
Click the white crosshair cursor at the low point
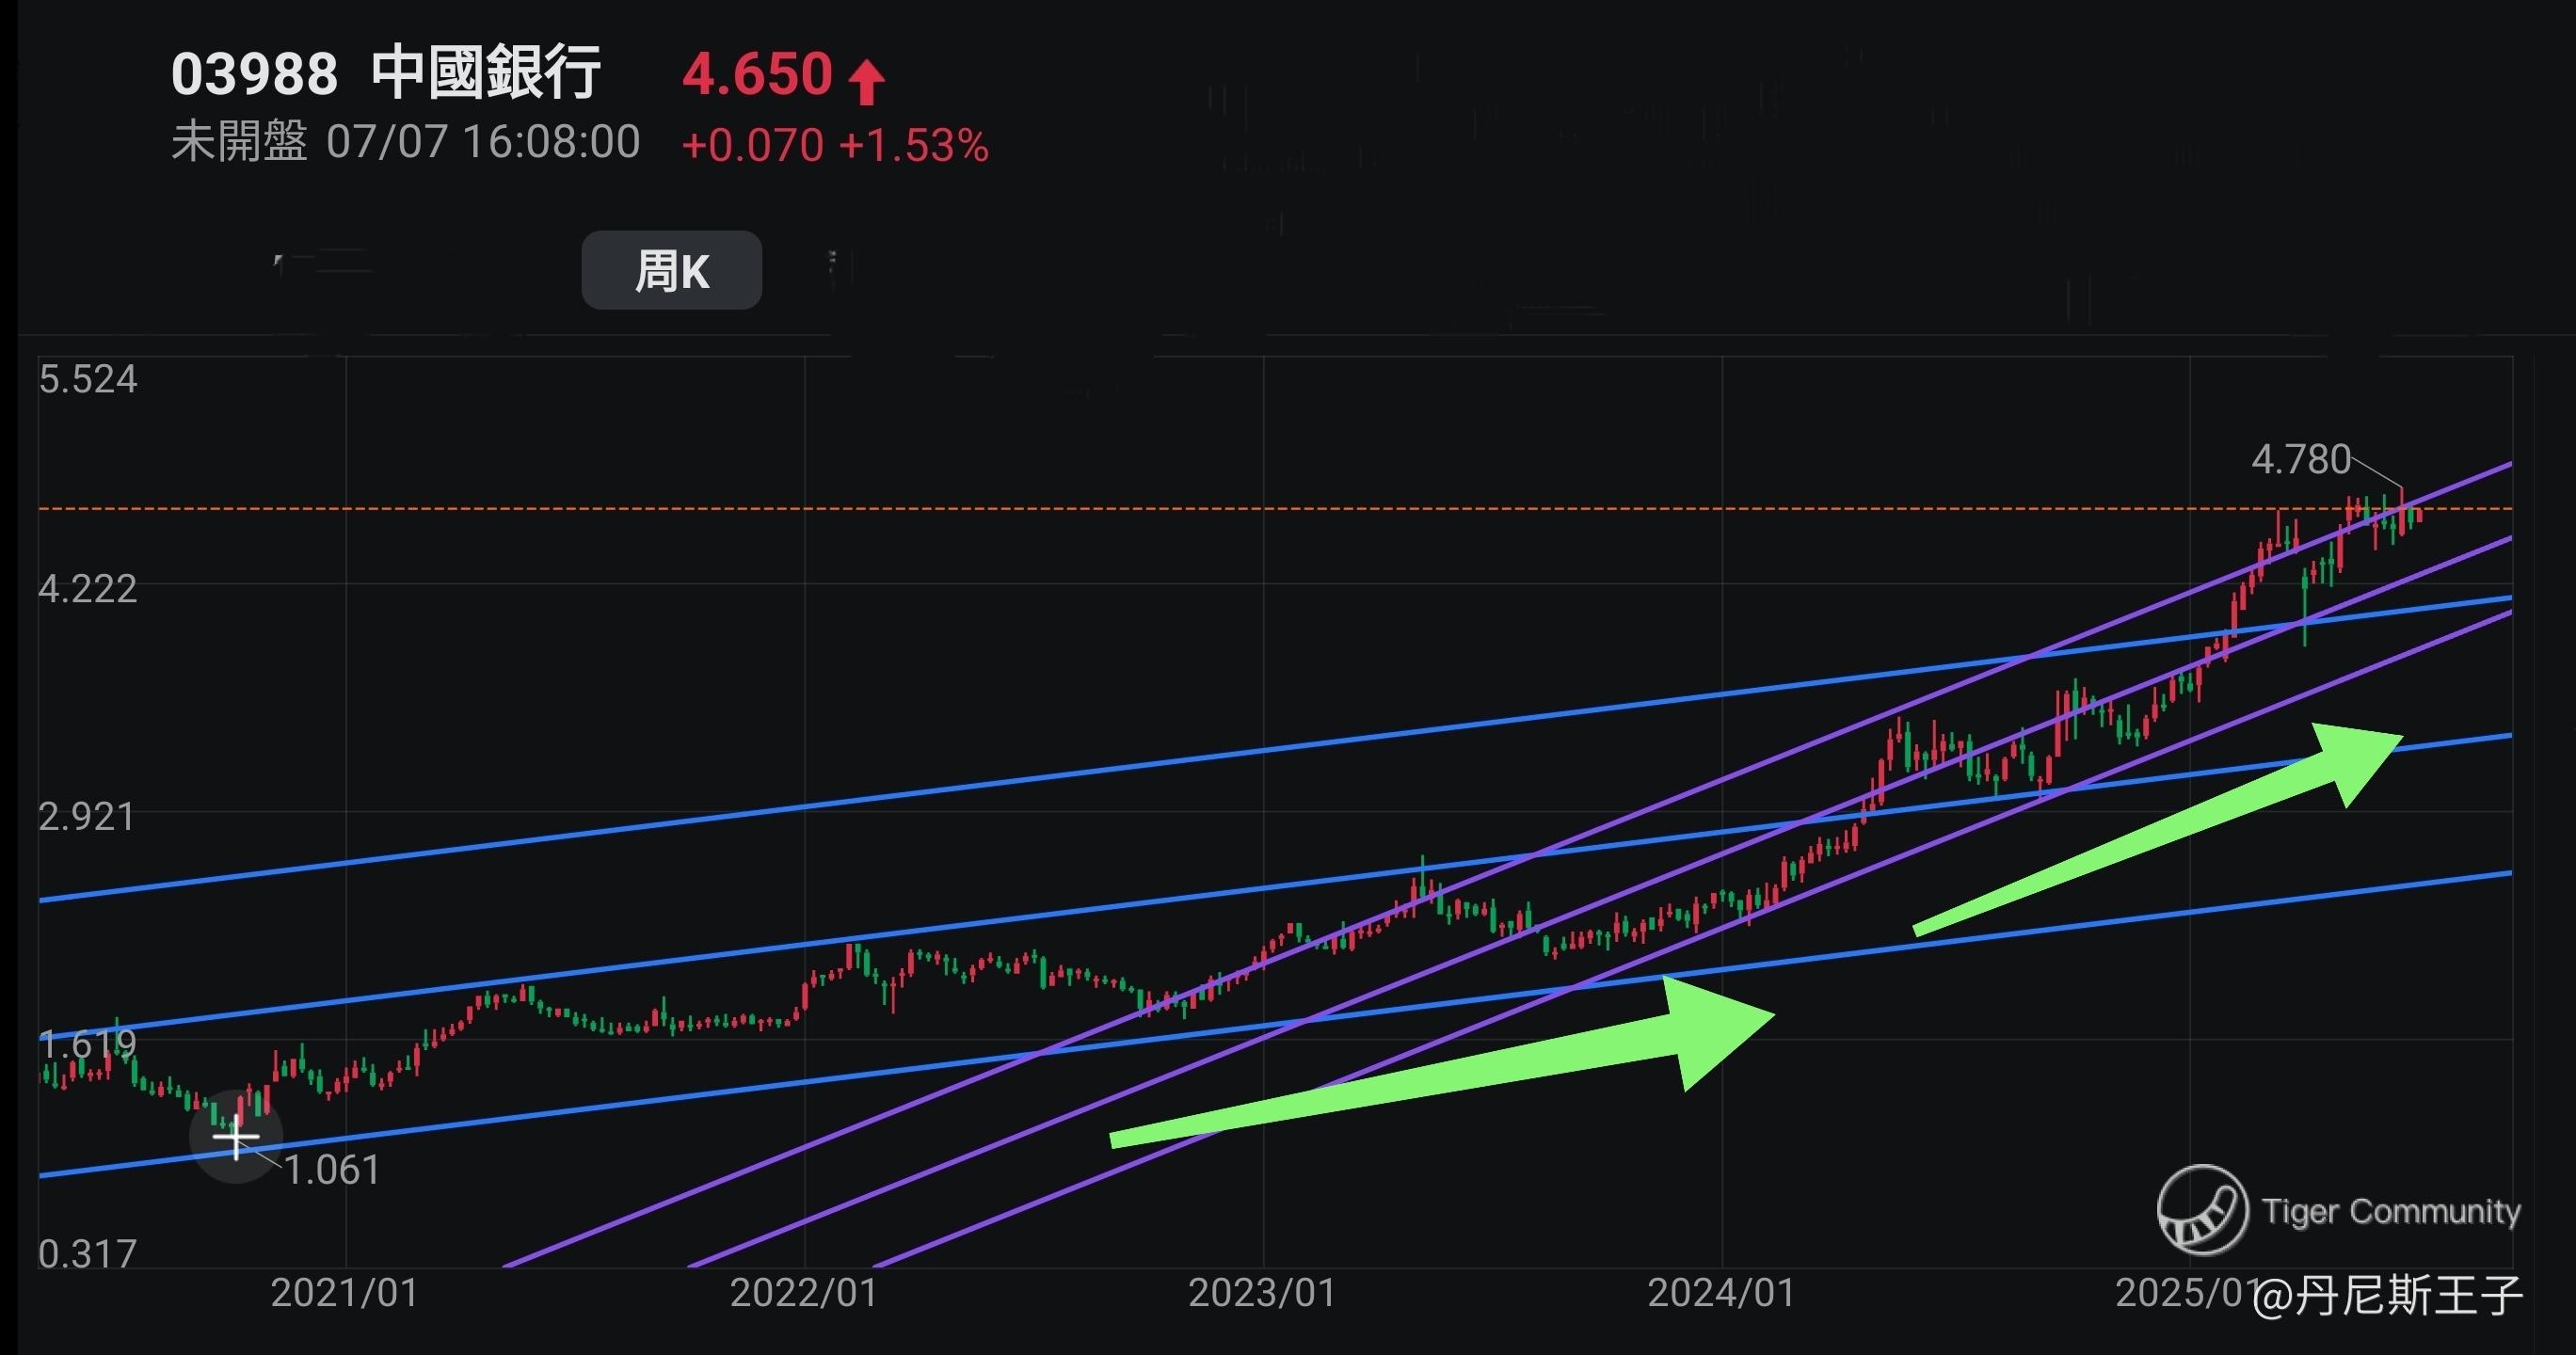[236, 1137]
